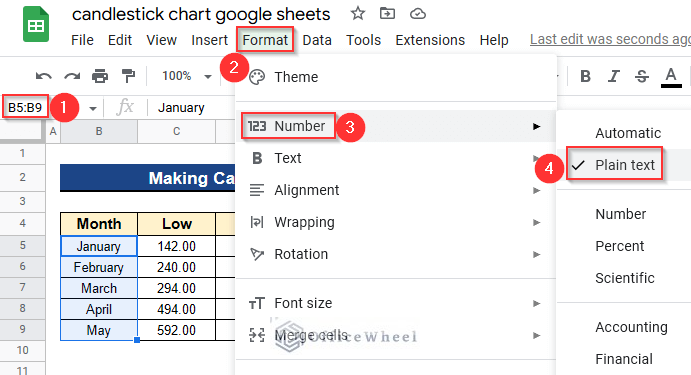Select column C header
The image size is (691, 375).
(176, 131)
